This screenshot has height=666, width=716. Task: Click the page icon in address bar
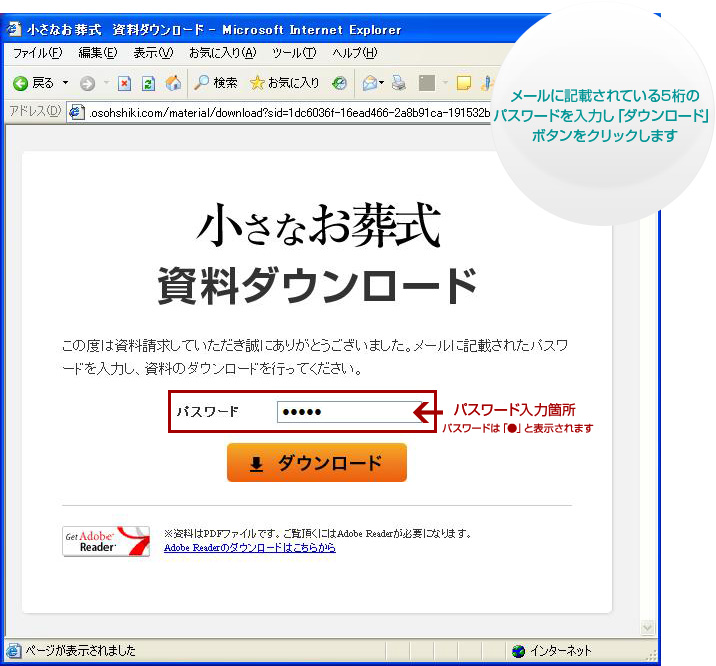[x=76, y=112]
